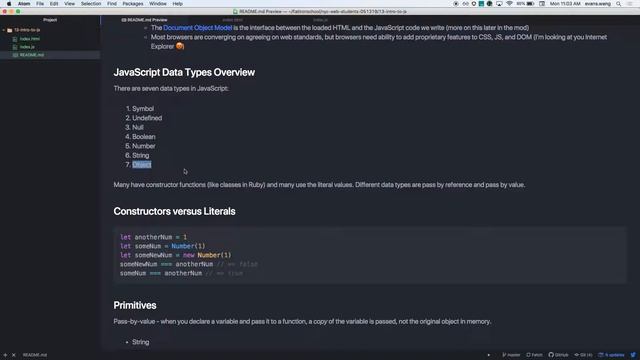
Task: Click the clock showing Mon 11:03 AM
Action: [565, 4]
